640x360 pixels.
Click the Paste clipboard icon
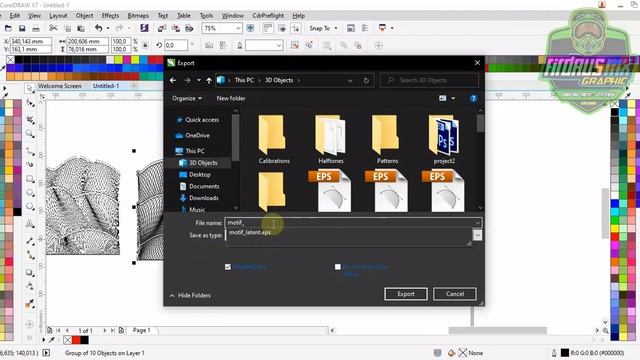(x=81, y=28)
